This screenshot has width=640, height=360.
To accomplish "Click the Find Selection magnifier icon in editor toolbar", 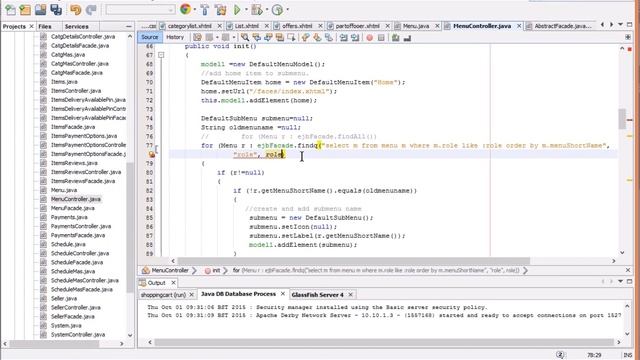I will pyautogui.click(x=245, y=38).
